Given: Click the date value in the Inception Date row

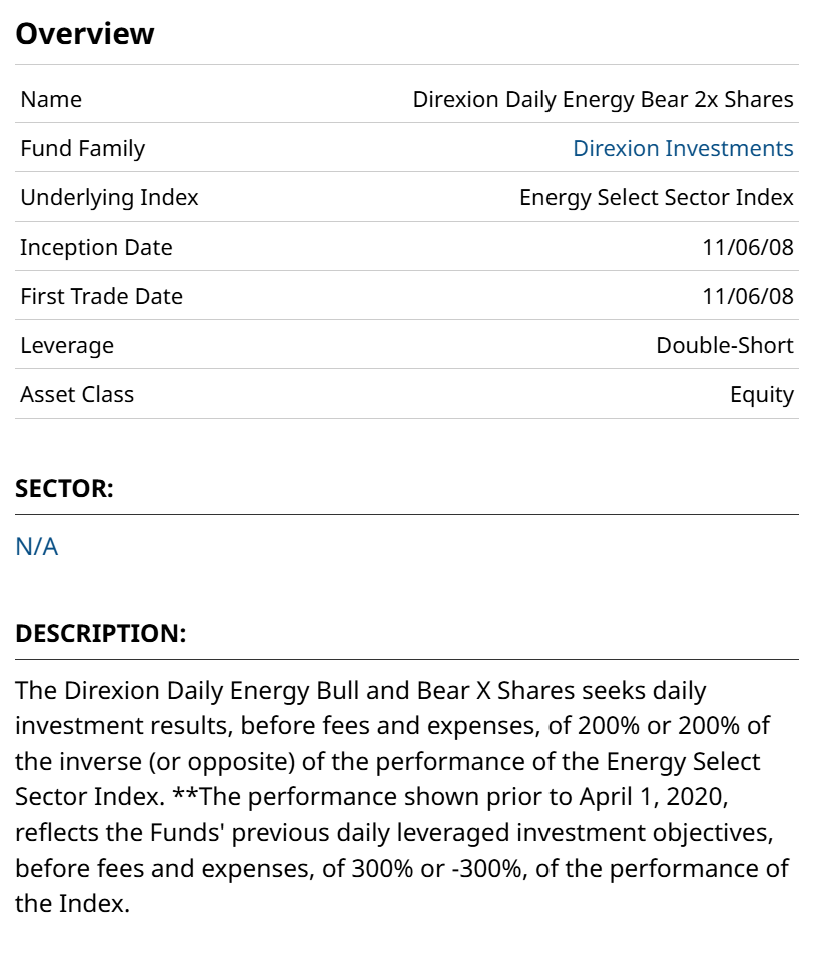Looking at the screenshot, I should coord(747,247).
